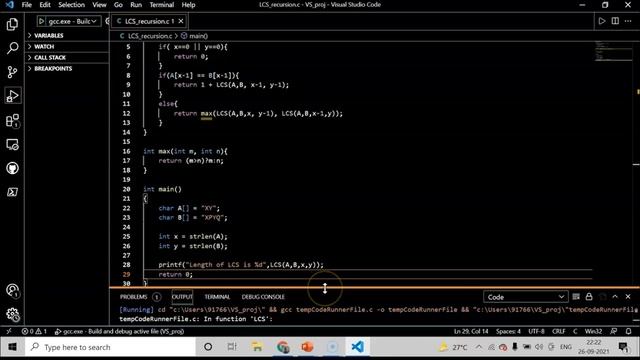Run code with the editor play button
The width and height of the screenshot is (640, 360).
[602, 21]
